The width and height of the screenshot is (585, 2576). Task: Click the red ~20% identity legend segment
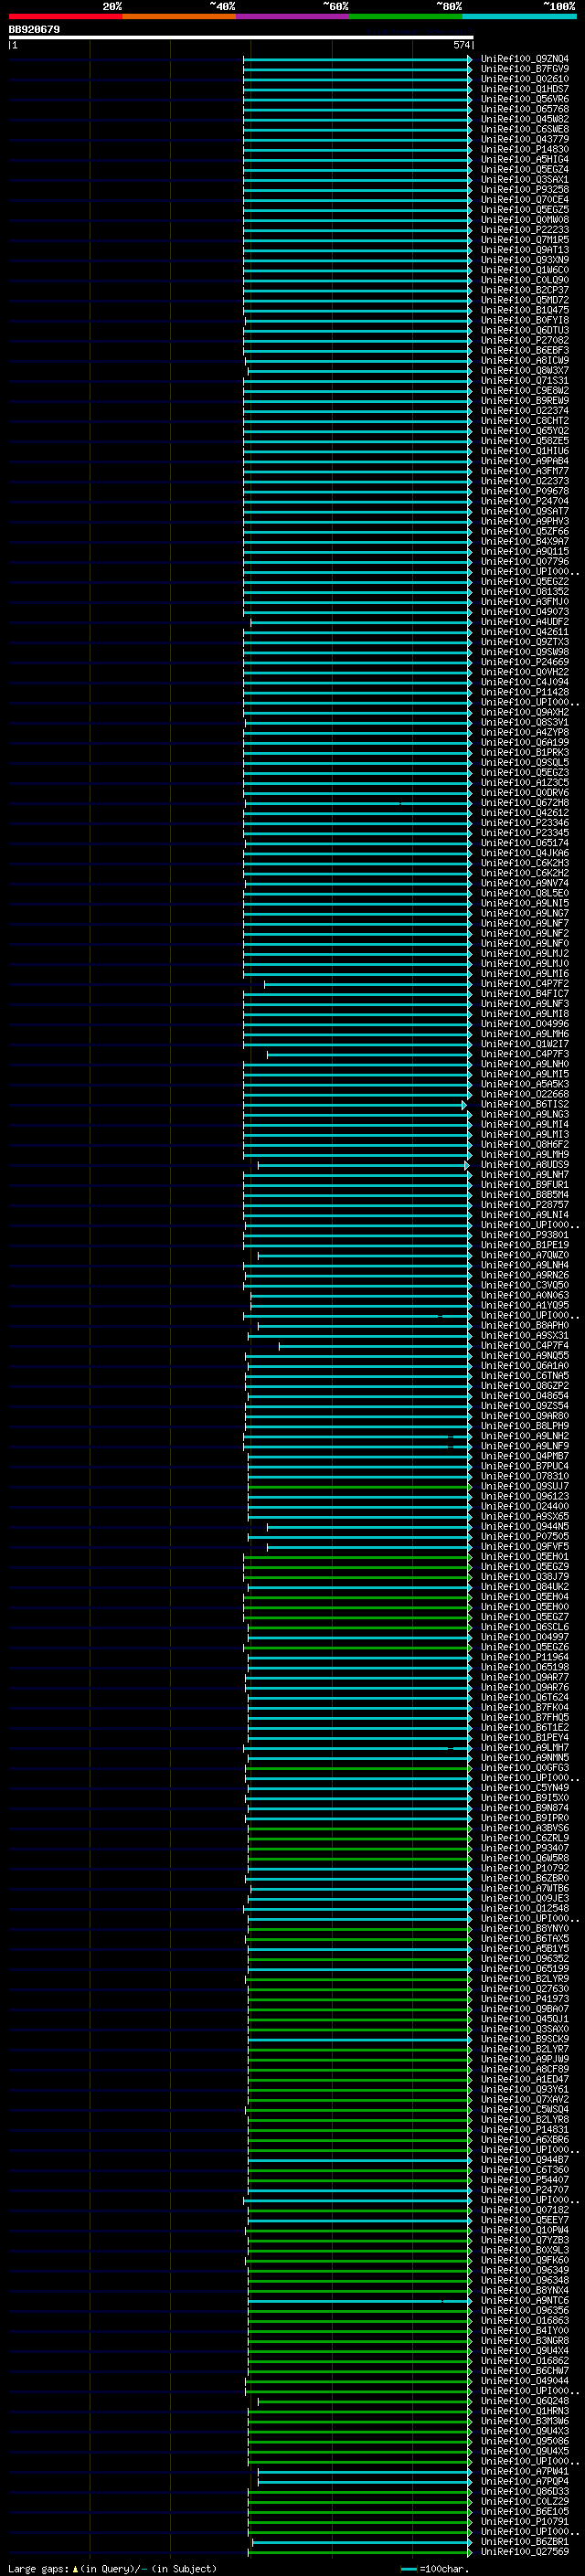coord(65,16)
